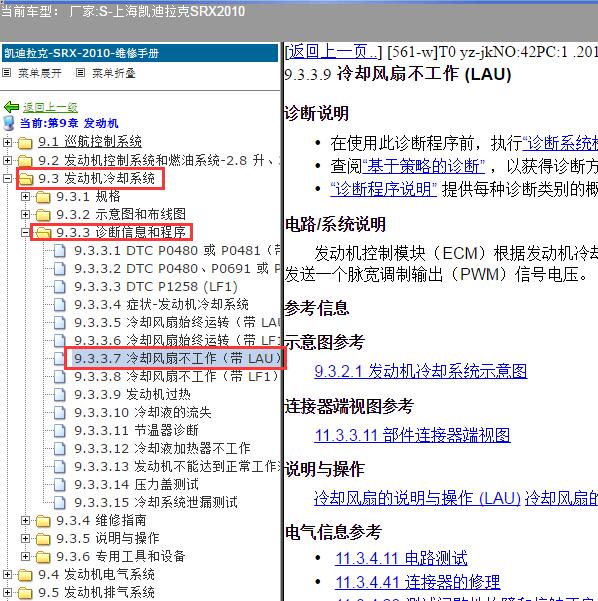Click page icon of 9.3.3.9 发动机过热
Screen dimensions: 598x601
click(x=59, y=394)
